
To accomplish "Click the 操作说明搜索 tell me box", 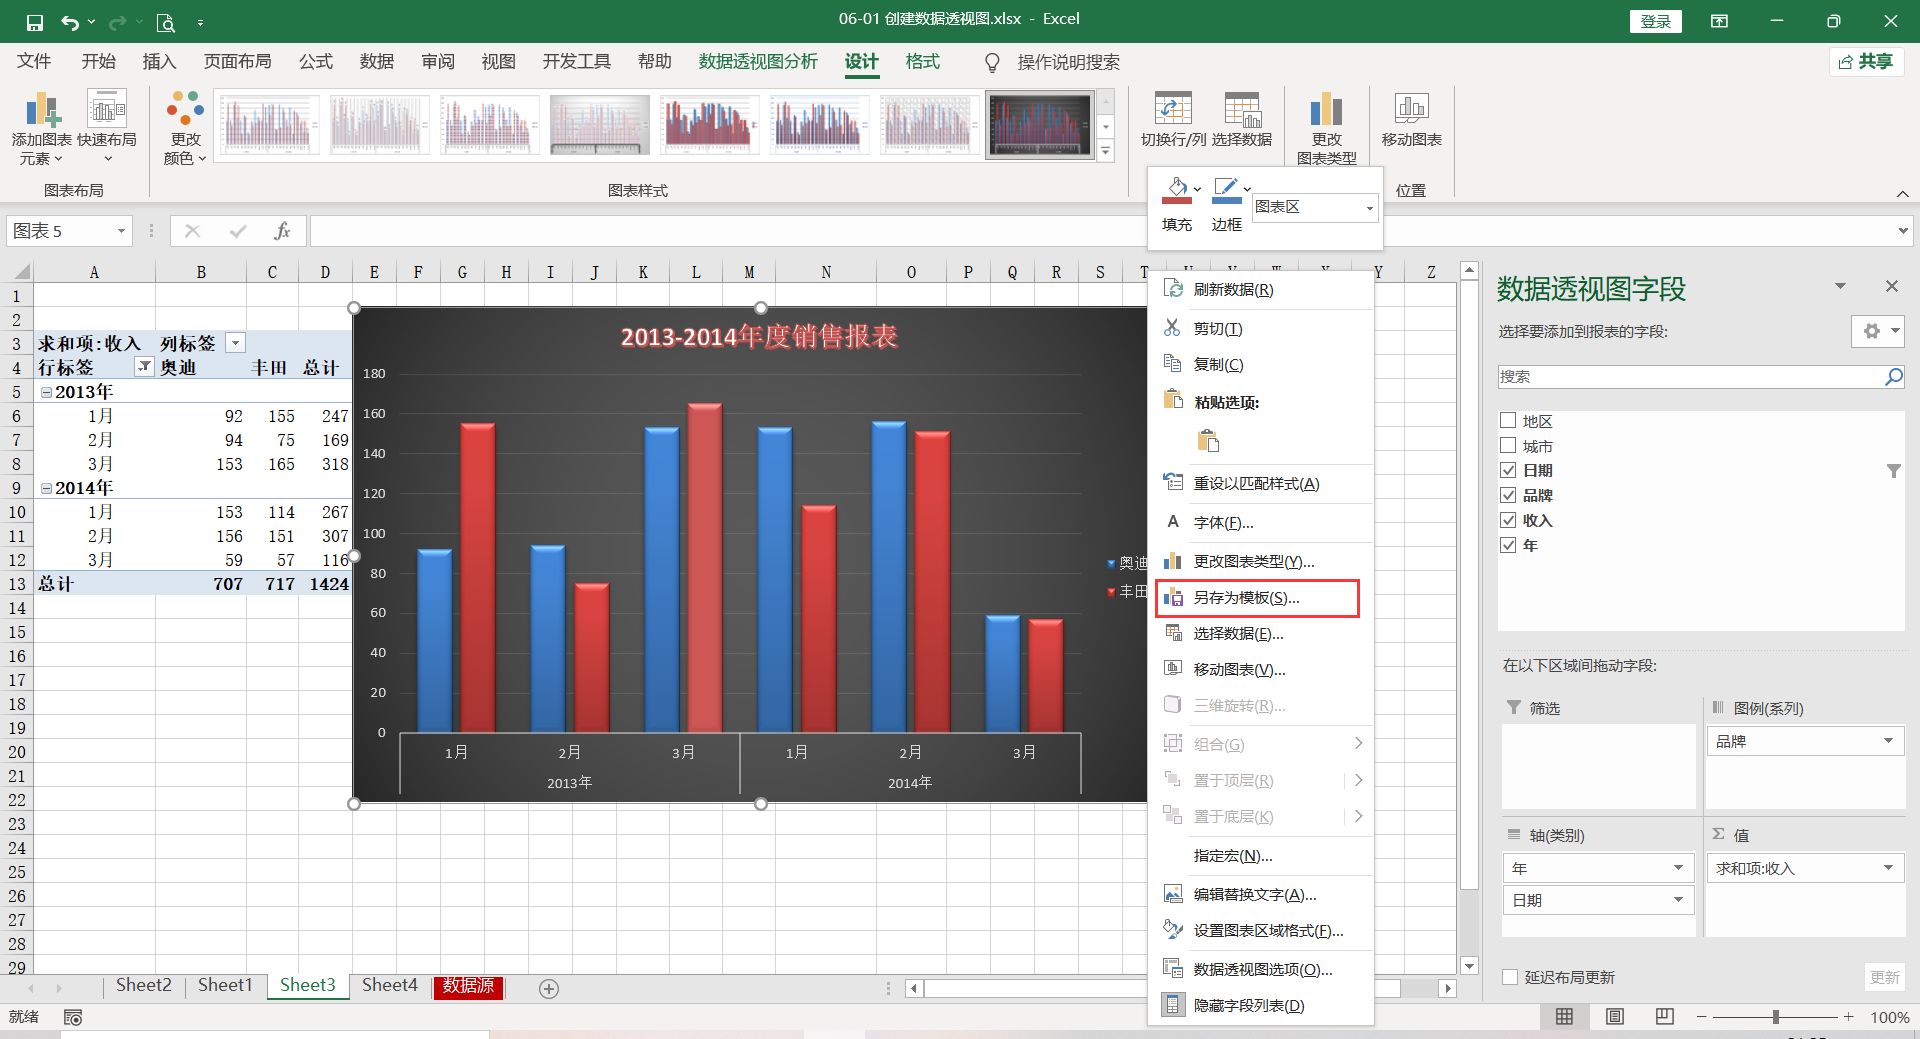I will click(1068, 62).
